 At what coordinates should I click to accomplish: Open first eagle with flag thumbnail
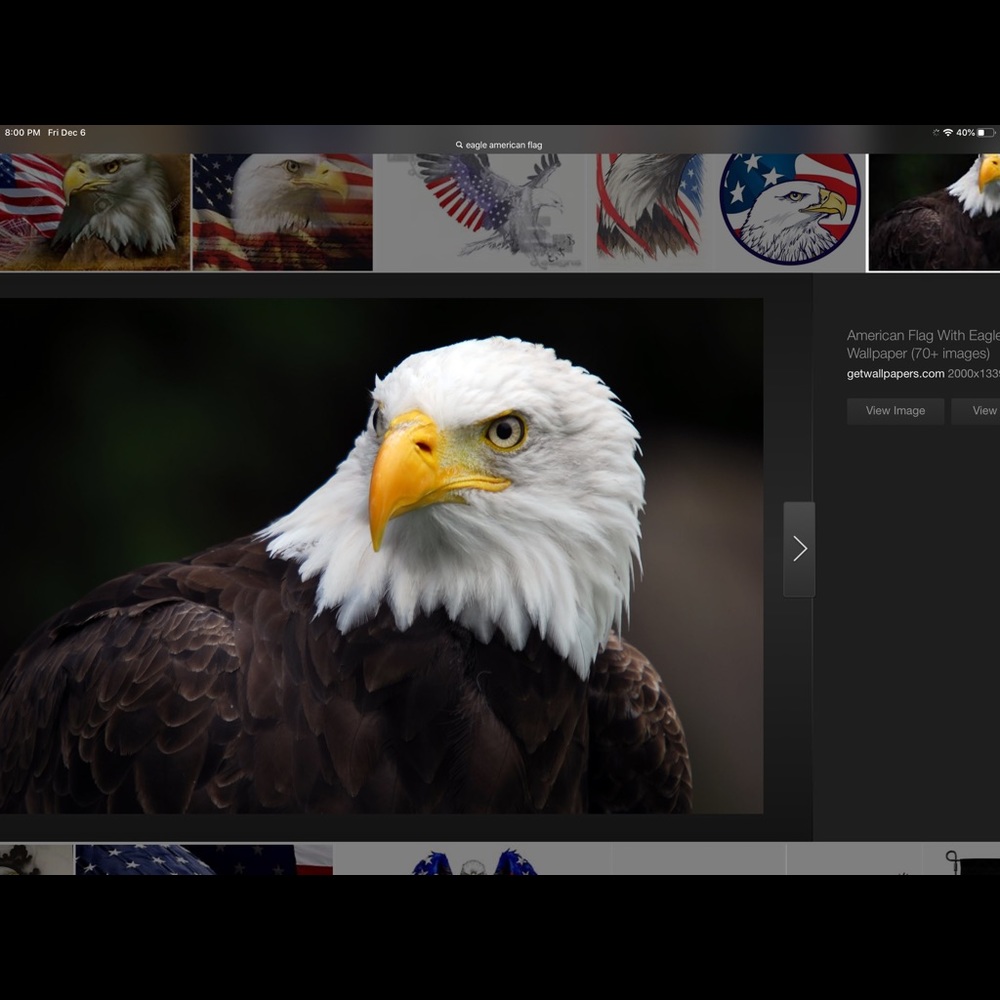(94, 211)
